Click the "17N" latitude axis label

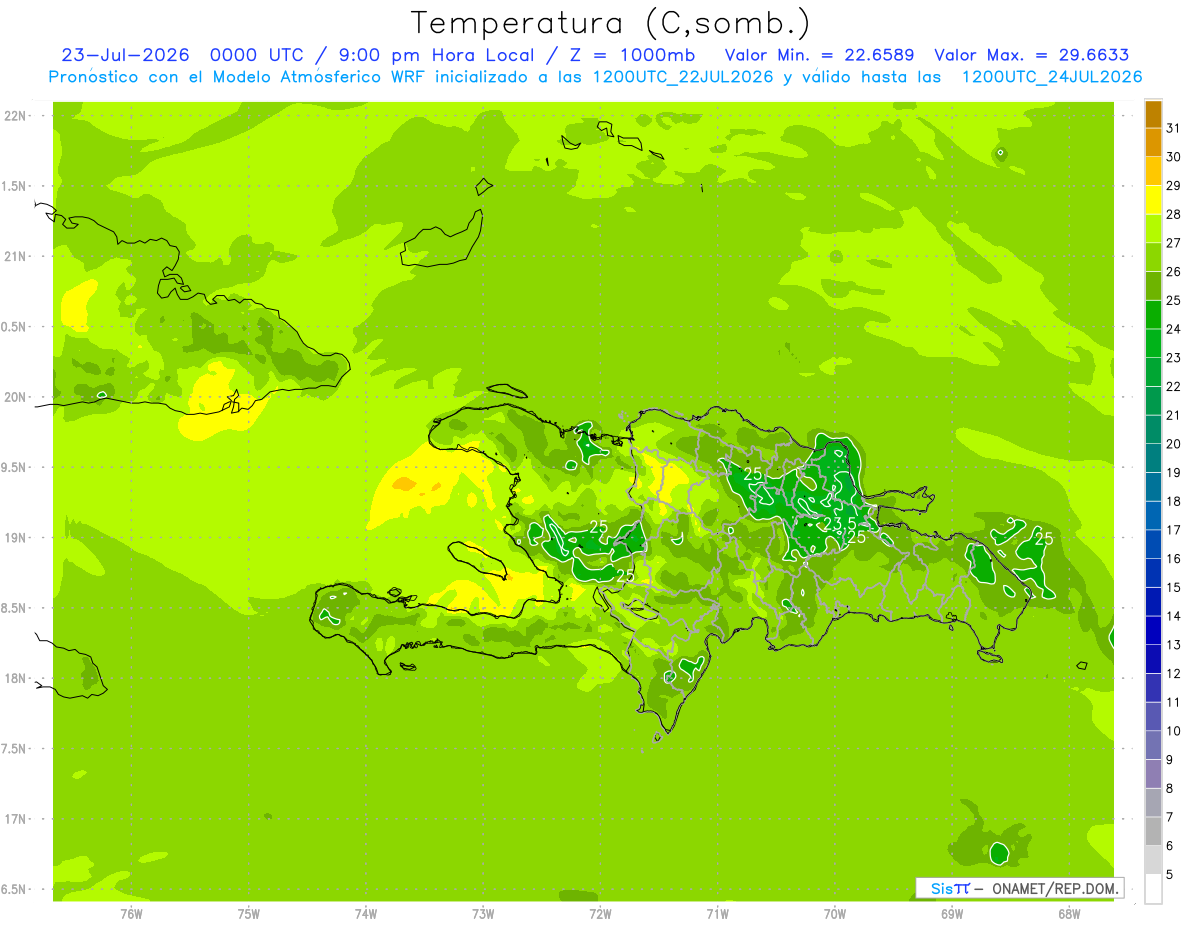pyautogui.click(x=17, y=819)
